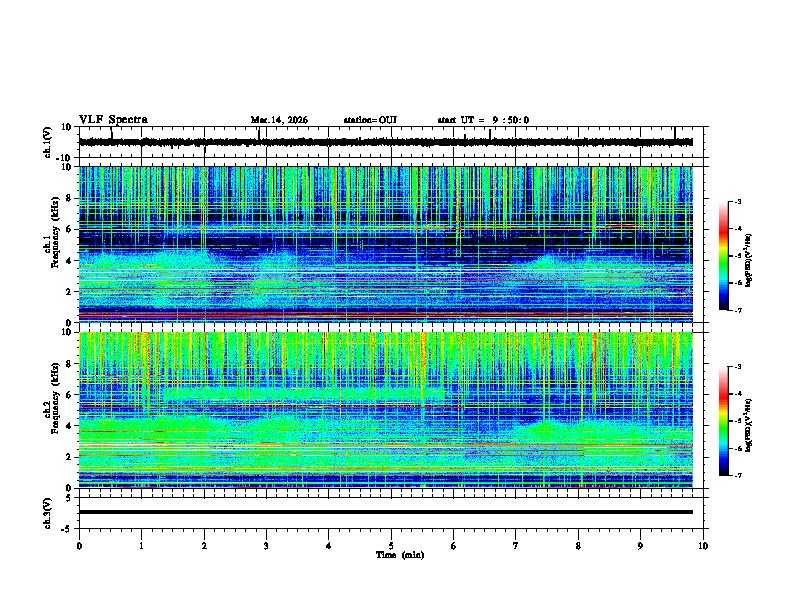Click ch.1 spectrogram frequency tick "4"
Viewport: 792px width, 612px height.
(x=70, y=261)
